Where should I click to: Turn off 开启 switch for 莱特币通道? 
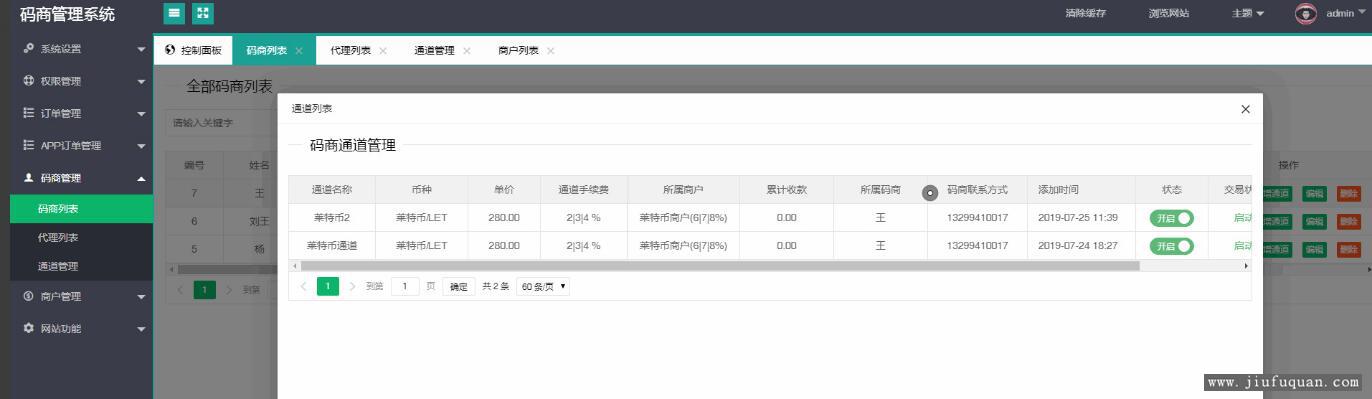[1171, 246]
